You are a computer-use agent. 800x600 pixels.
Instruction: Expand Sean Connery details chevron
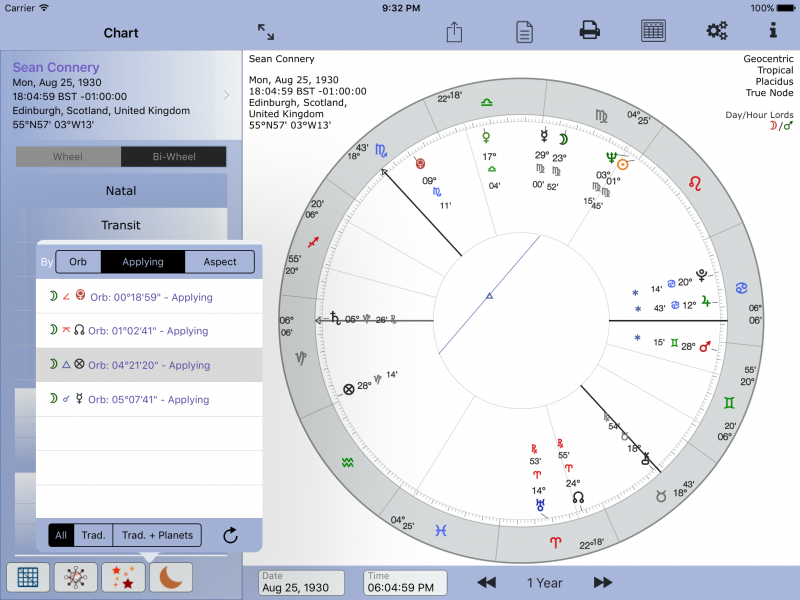click(x=227, y=96)
